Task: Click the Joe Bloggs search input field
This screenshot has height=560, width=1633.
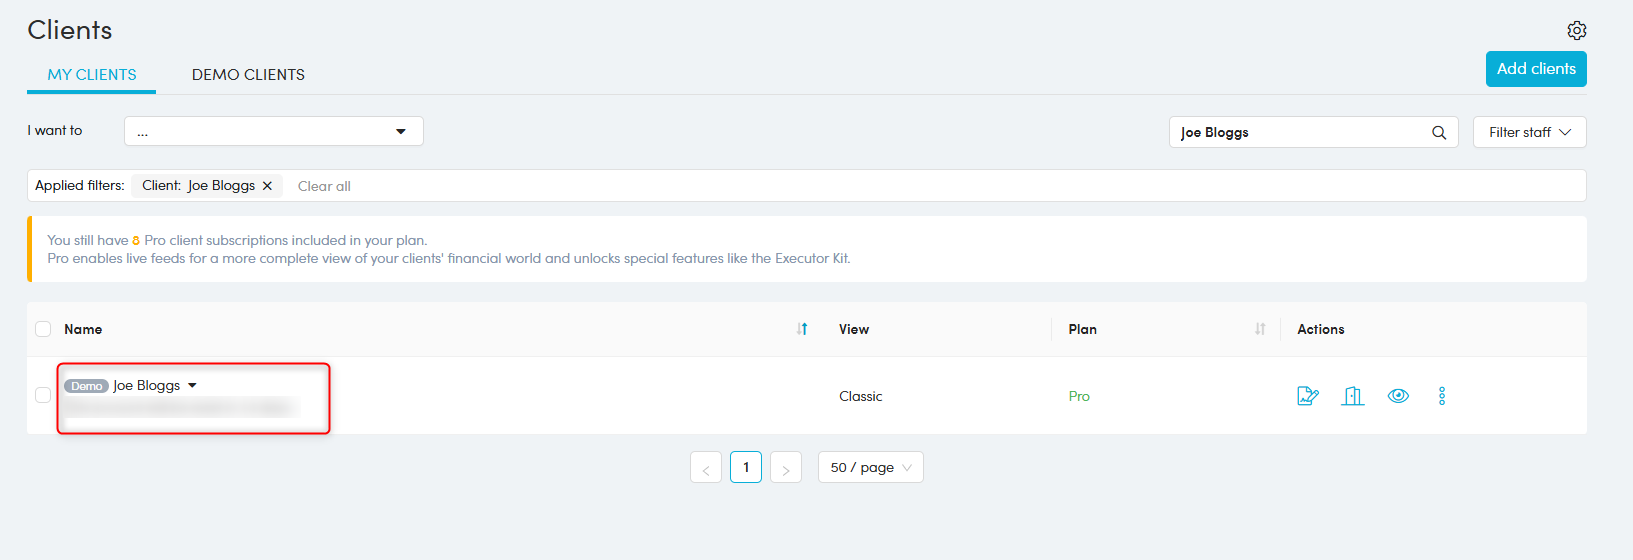Action: point(1298,132)
